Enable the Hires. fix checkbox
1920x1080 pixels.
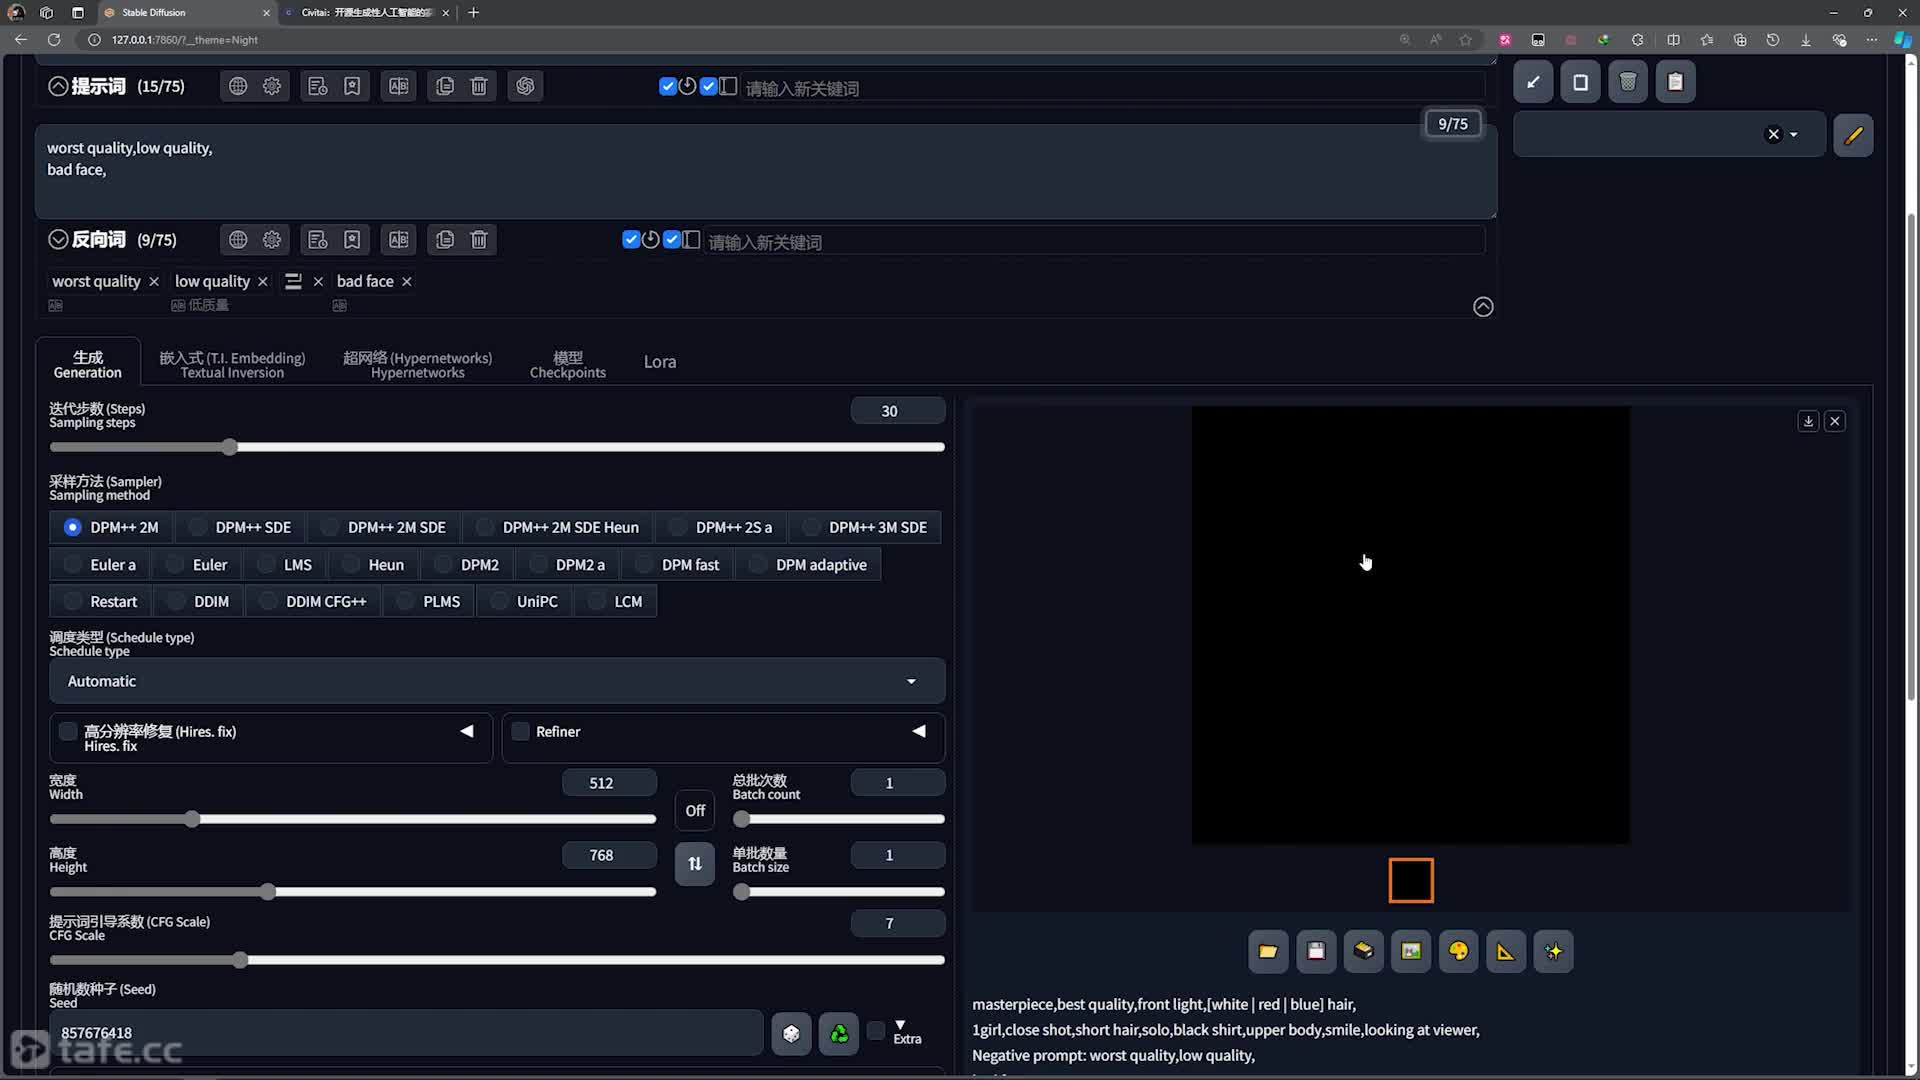click(68, 731)
